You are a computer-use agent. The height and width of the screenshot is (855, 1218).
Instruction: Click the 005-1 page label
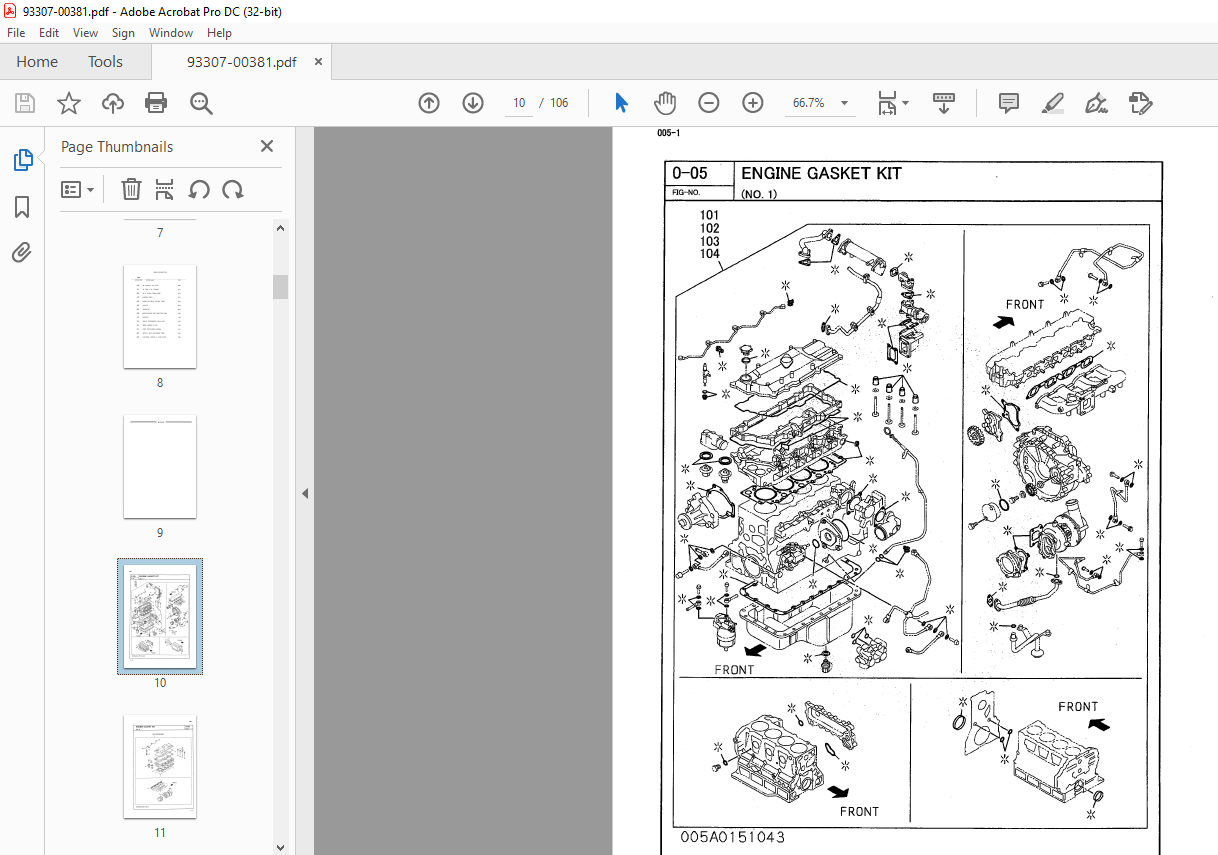pos(668,133)
